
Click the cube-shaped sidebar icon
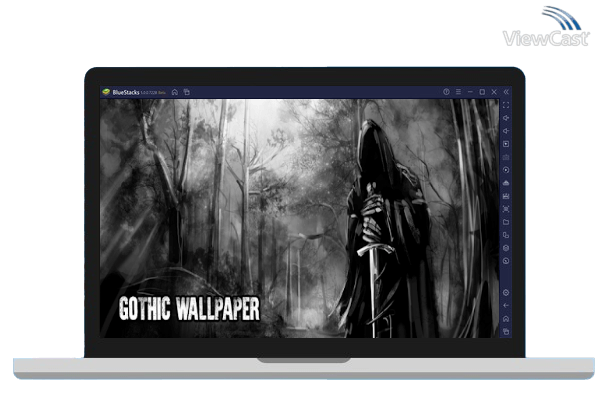point(506,248)
